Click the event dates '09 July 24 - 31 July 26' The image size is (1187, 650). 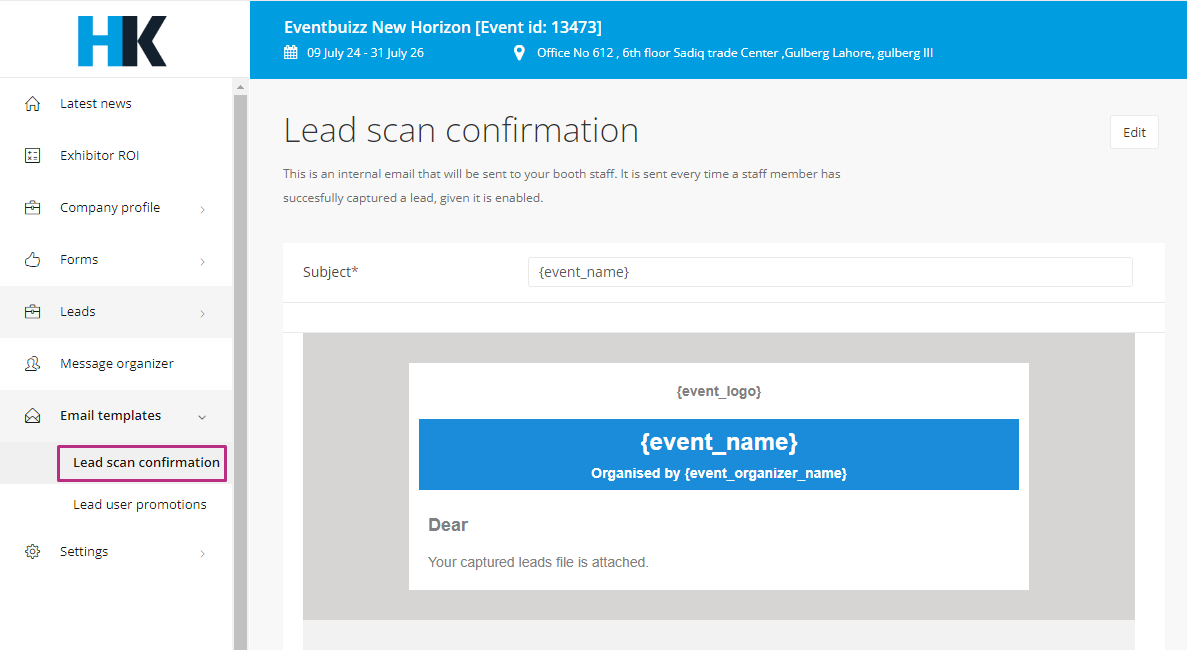click(366, 53)
